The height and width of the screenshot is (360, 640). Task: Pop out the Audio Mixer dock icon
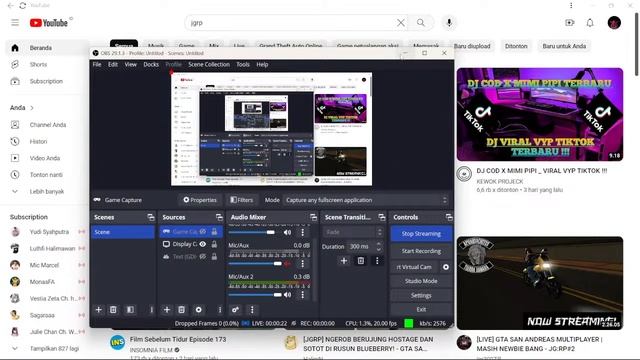313,217
